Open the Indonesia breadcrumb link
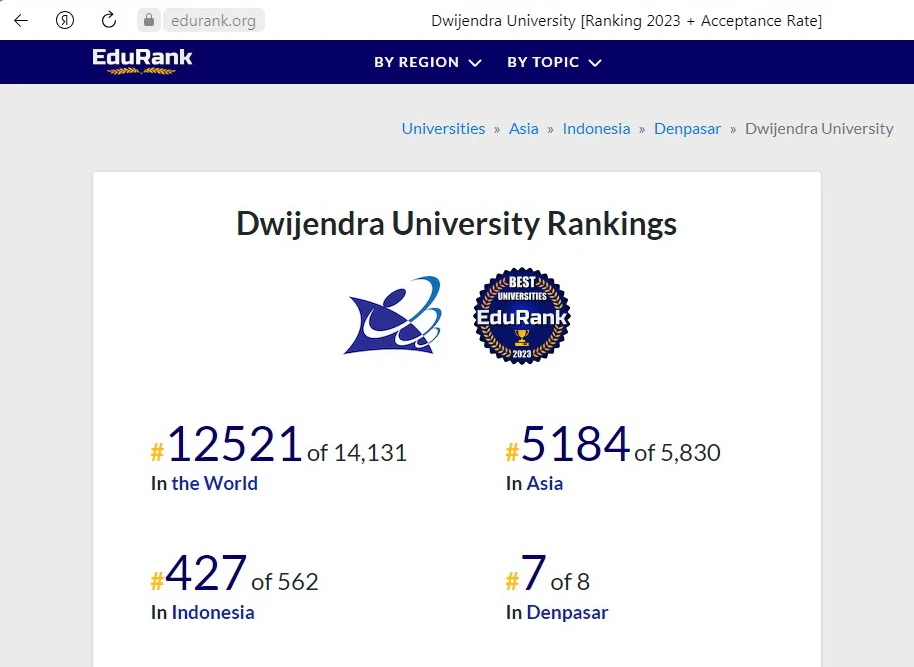The height and width of the screenshot is (667, 914). (x=596, y=128)
